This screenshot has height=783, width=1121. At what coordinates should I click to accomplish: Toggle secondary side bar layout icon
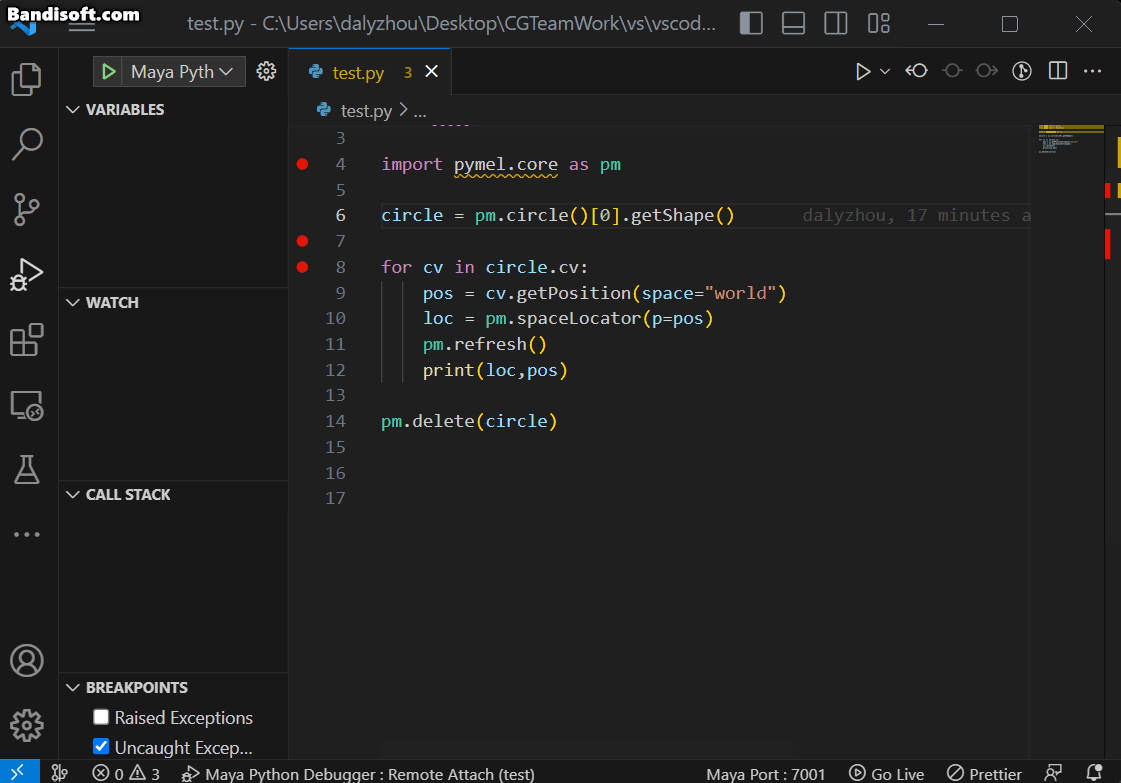tap(835, 24)
